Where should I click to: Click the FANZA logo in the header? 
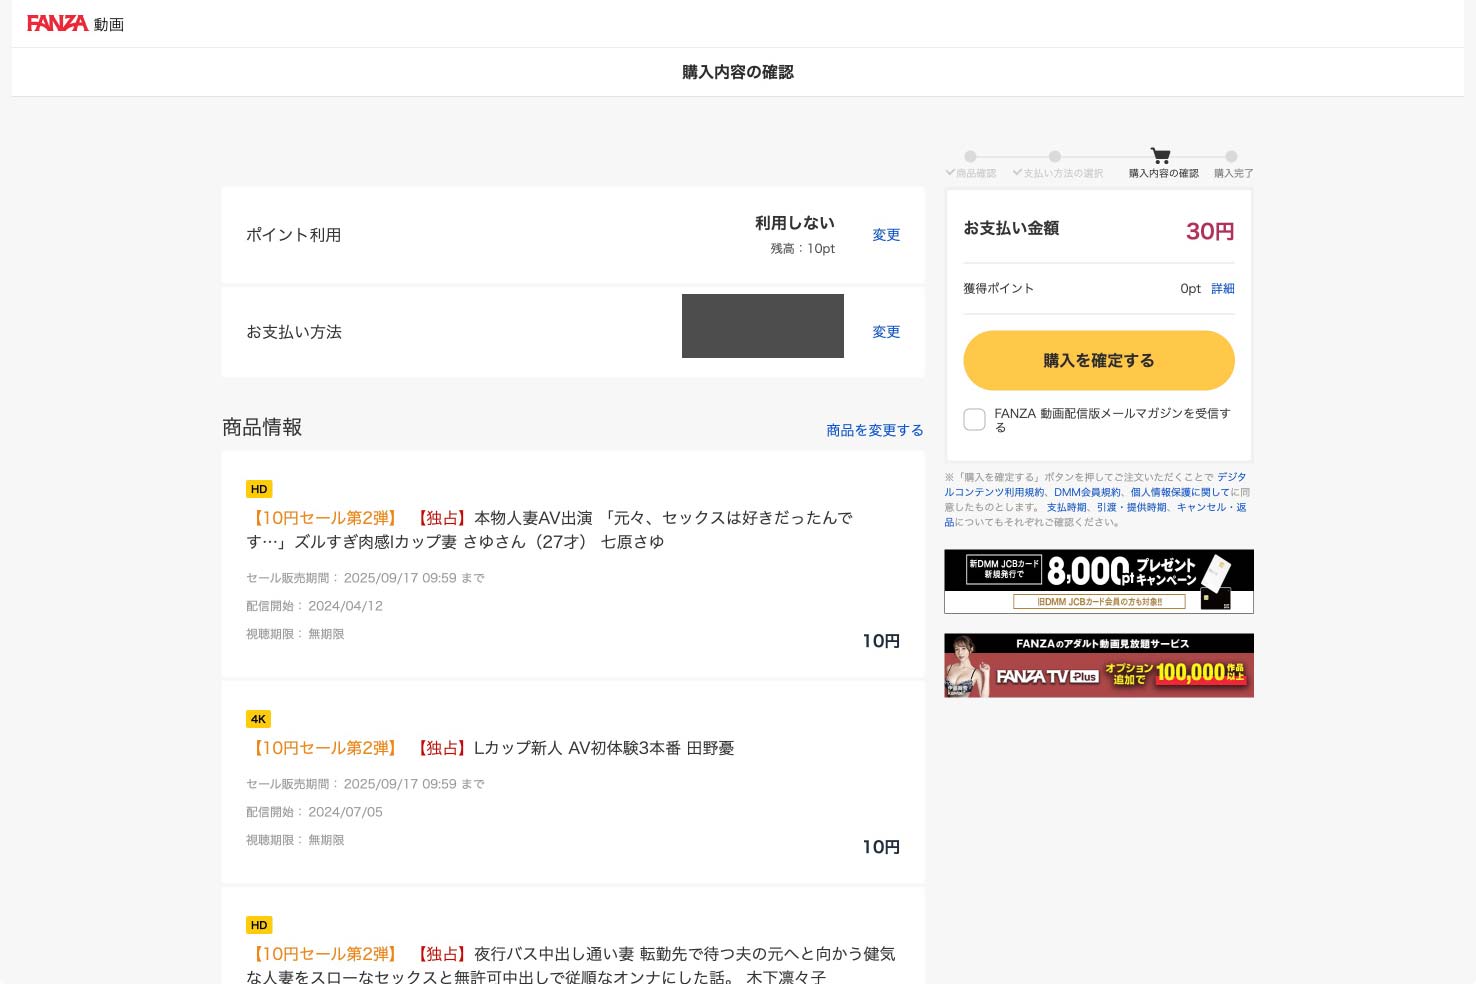[57, 23]
